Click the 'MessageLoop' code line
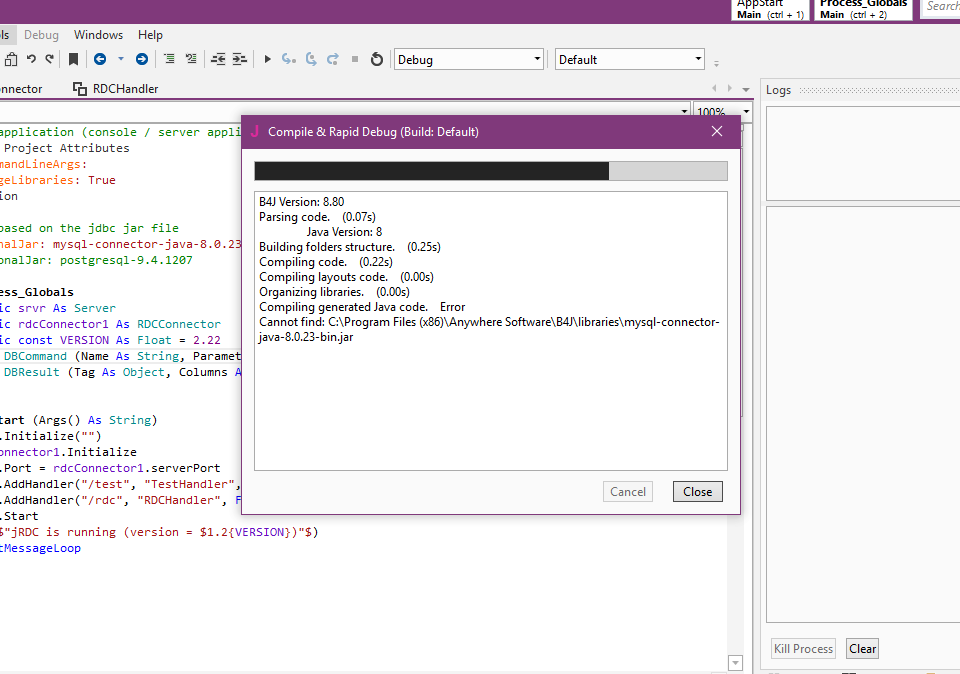 point(40,548)
